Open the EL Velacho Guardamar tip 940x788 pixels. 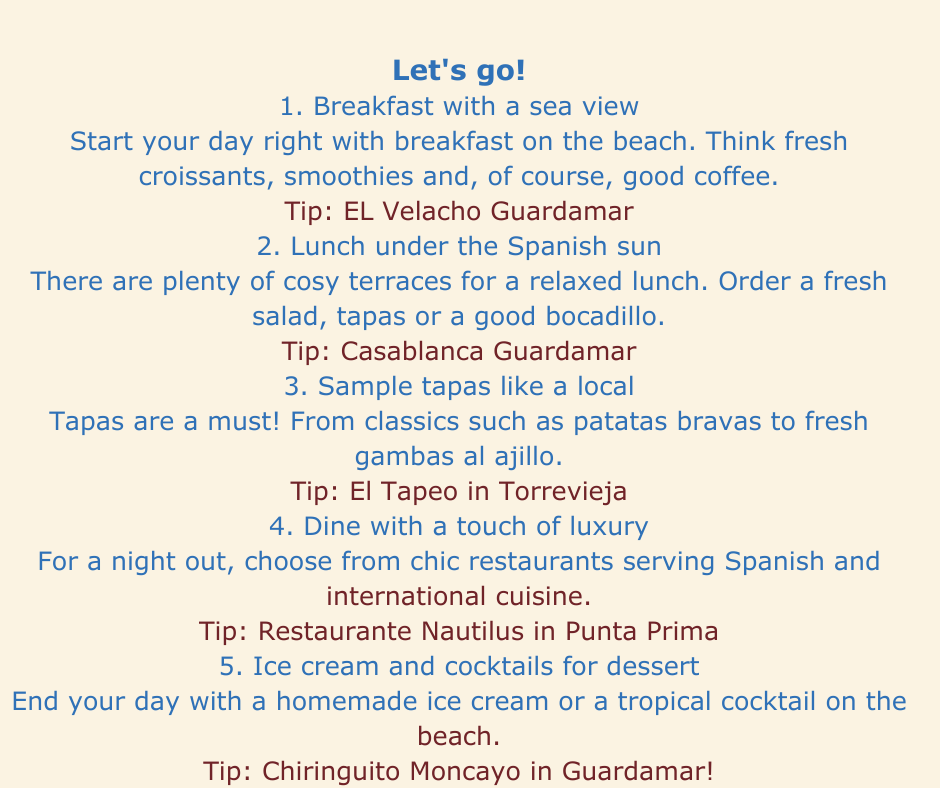pos(459,211)
